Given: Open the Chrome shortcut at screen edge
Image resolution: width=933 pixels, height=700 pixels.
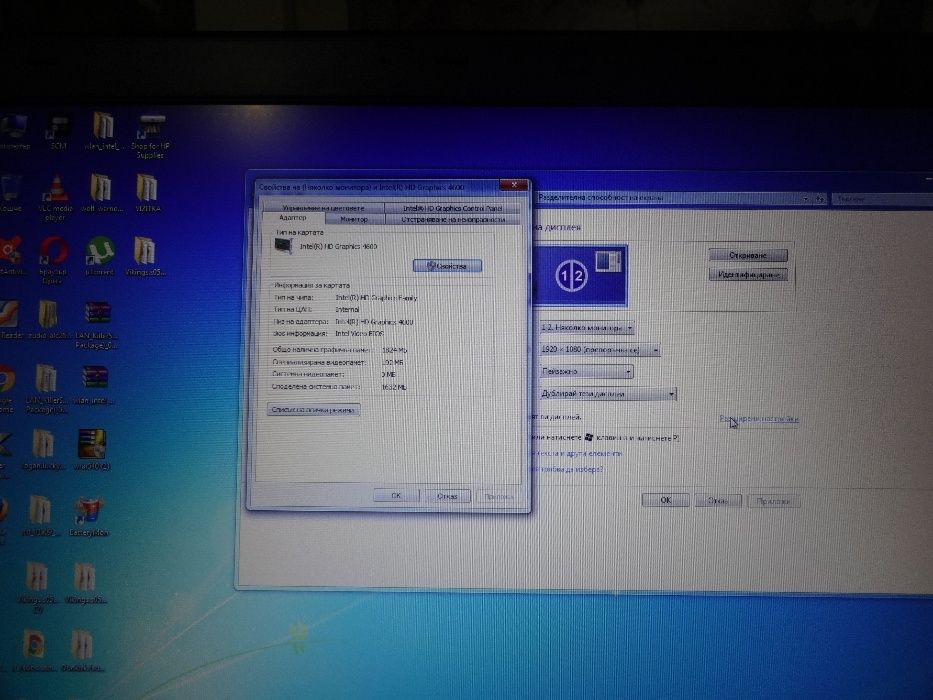Looking at the screenshot, I should coord(6,387).
